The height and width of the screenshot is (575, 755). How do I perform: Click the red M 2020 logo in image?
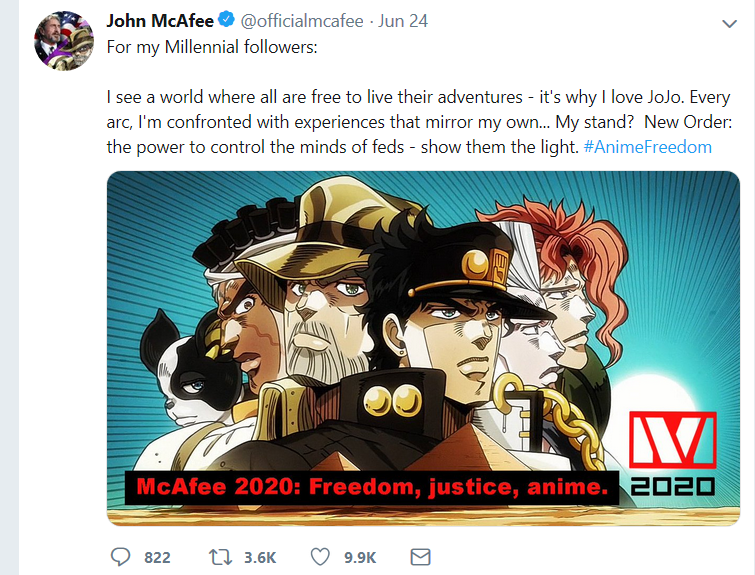click(x=673, y=454)
